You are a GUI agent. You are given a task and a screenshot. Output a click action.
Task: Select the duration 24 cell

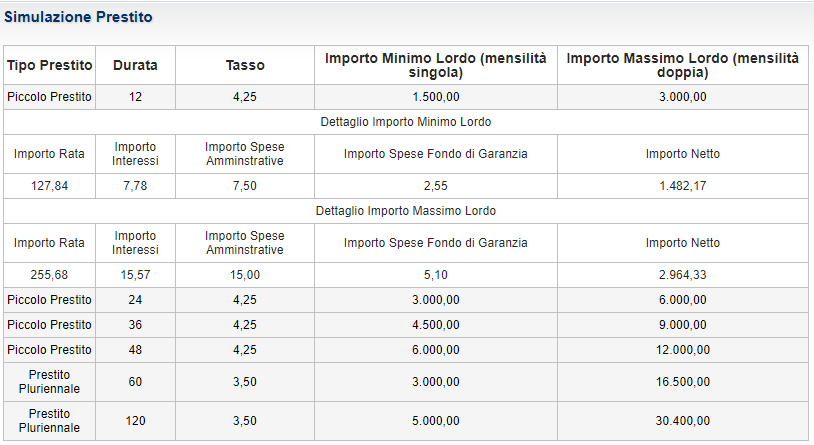tap(135, 300)
